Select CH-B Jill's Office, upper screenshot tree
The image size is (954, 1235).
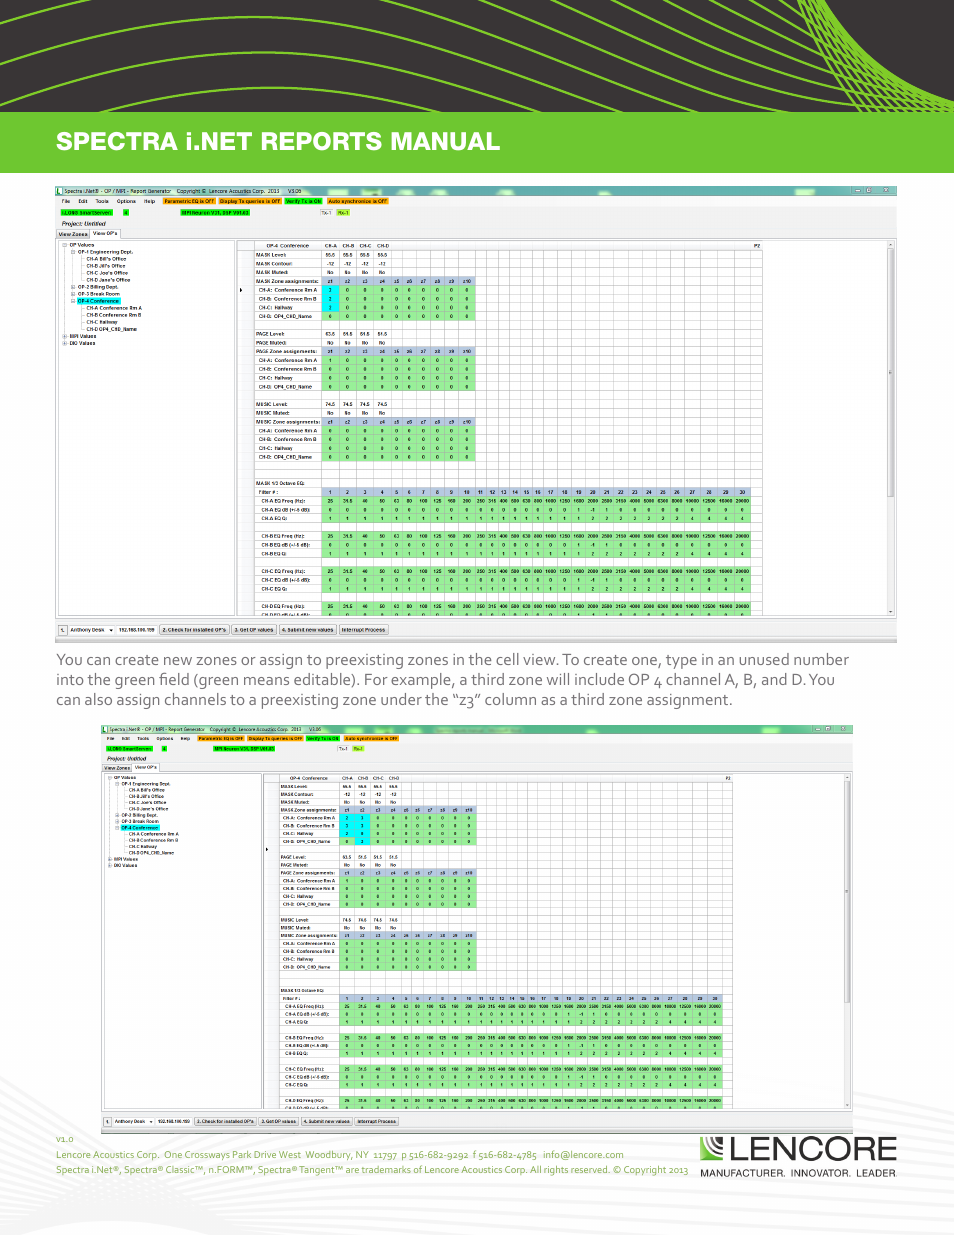coord(106,266)
